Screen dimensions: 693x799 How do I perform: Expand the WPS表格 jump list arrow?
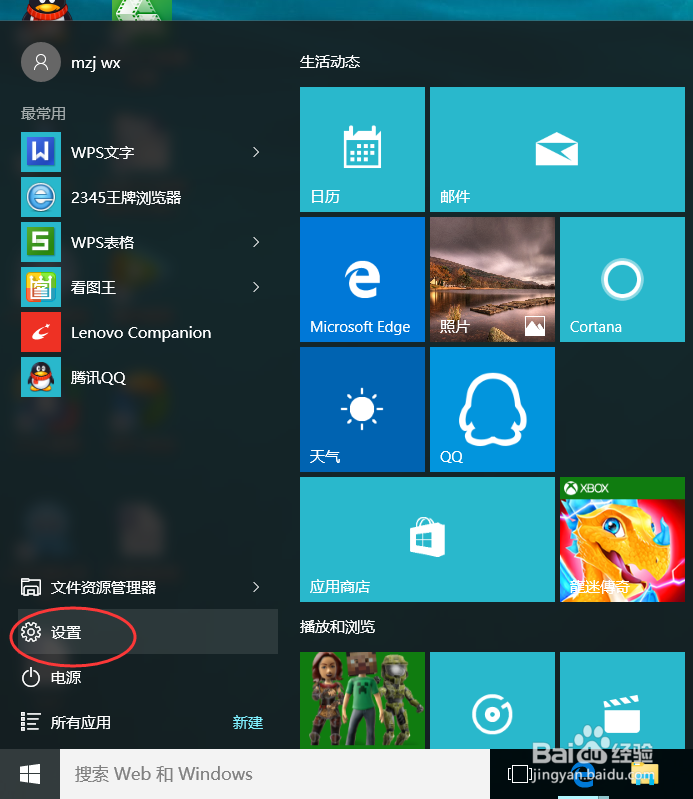point(256,242)
